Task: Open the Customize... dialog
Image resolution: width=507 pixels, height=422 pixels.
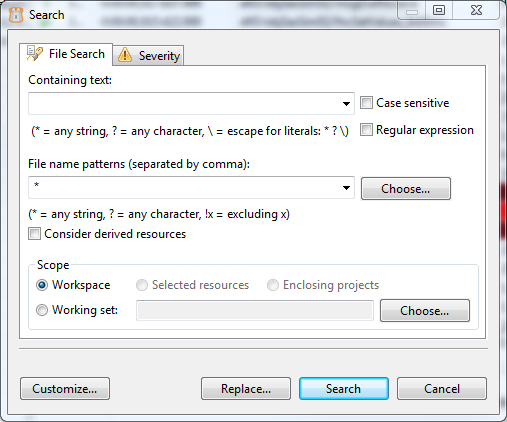Action: (x=65, y=389)
